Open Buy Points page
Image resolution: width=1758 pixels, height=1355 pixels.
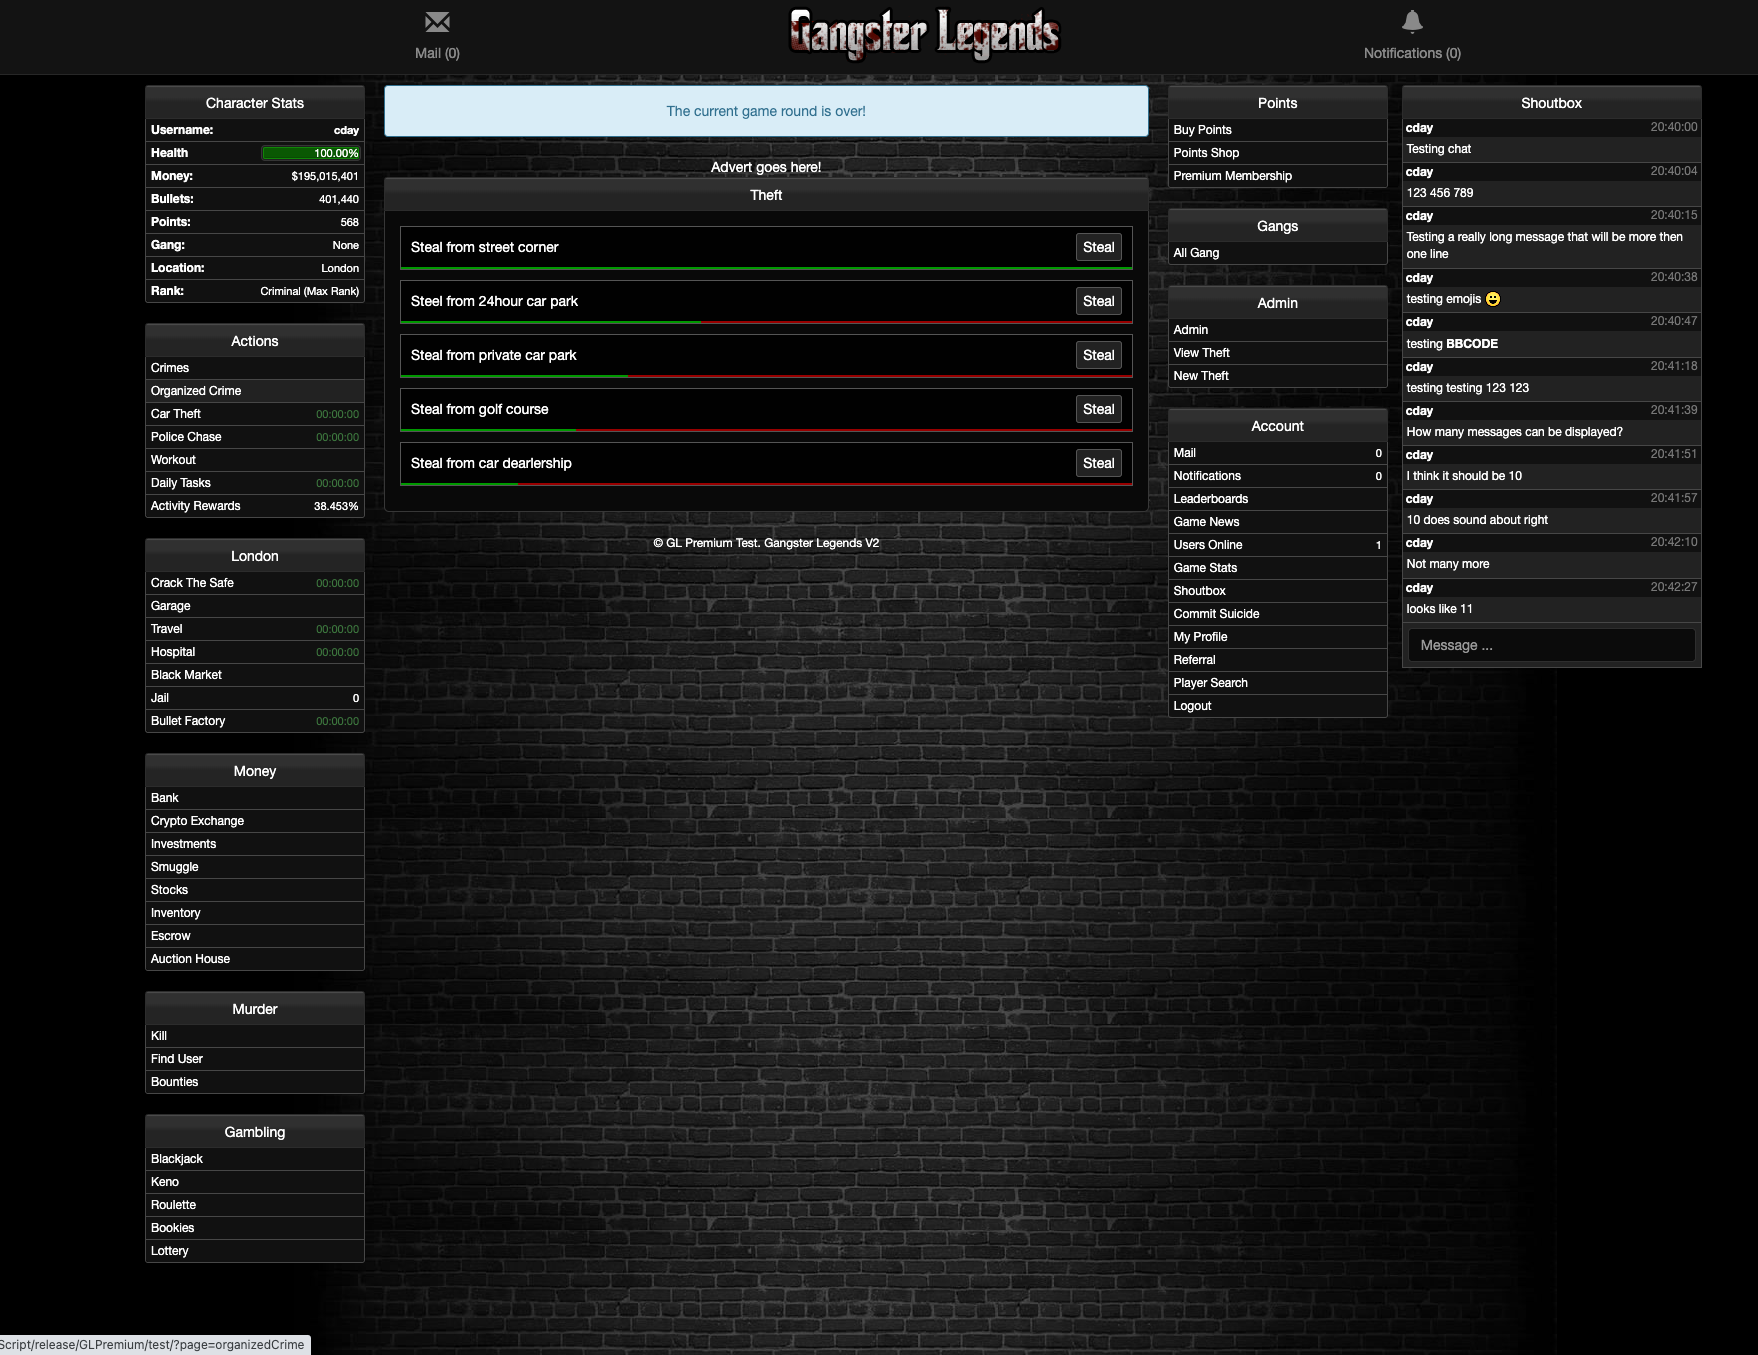tap(1202, 130)
